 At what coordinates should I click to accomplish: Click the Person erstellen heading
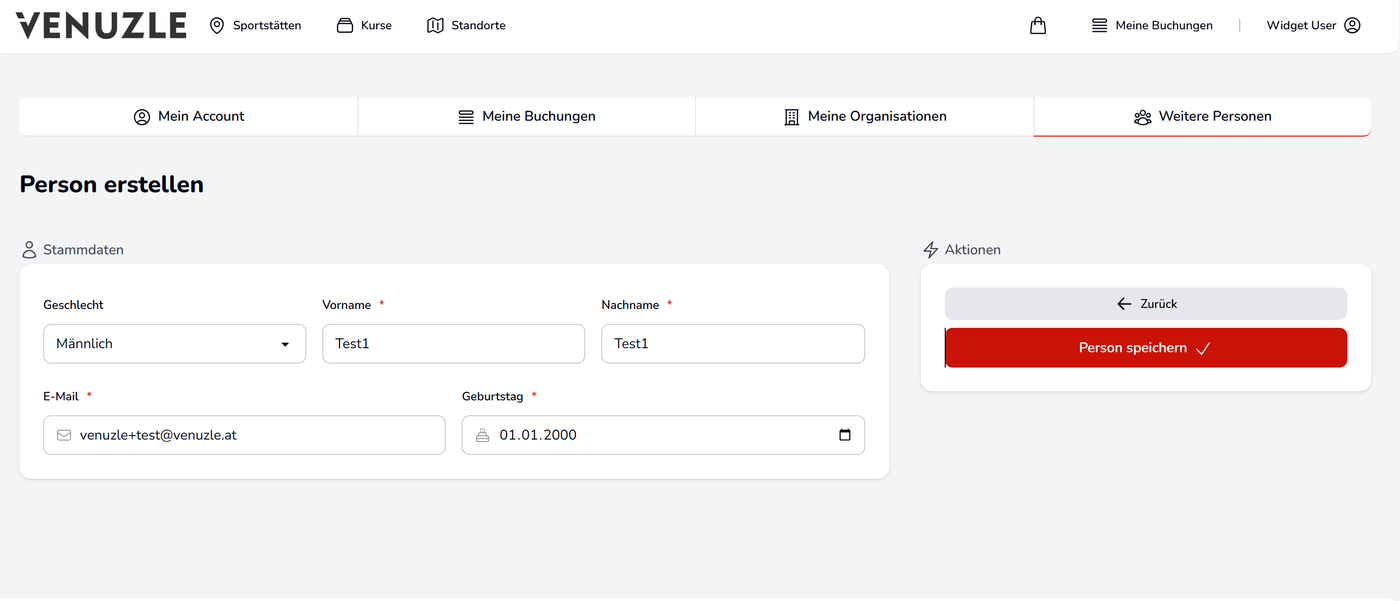pyautogui.click(x=112, y=184)
